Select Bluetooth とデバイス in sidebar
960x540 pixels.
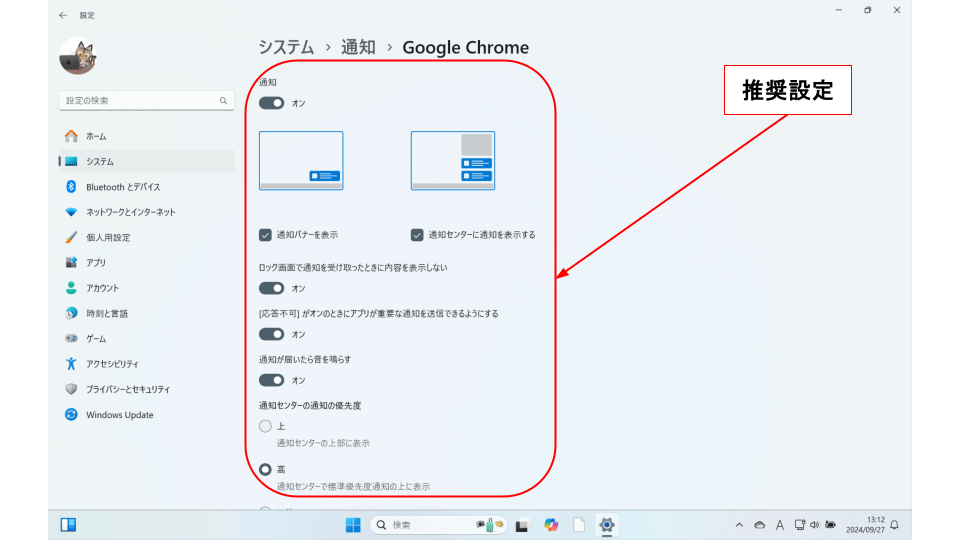coord(122,187)
